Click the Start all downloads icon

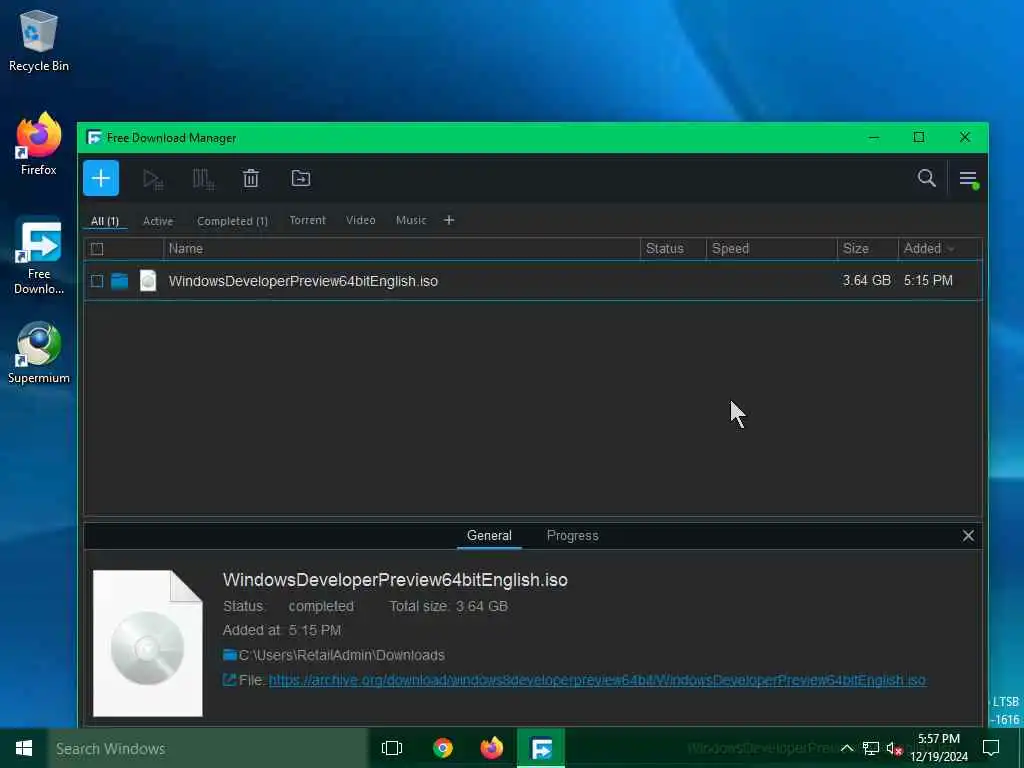pos(153,179)
